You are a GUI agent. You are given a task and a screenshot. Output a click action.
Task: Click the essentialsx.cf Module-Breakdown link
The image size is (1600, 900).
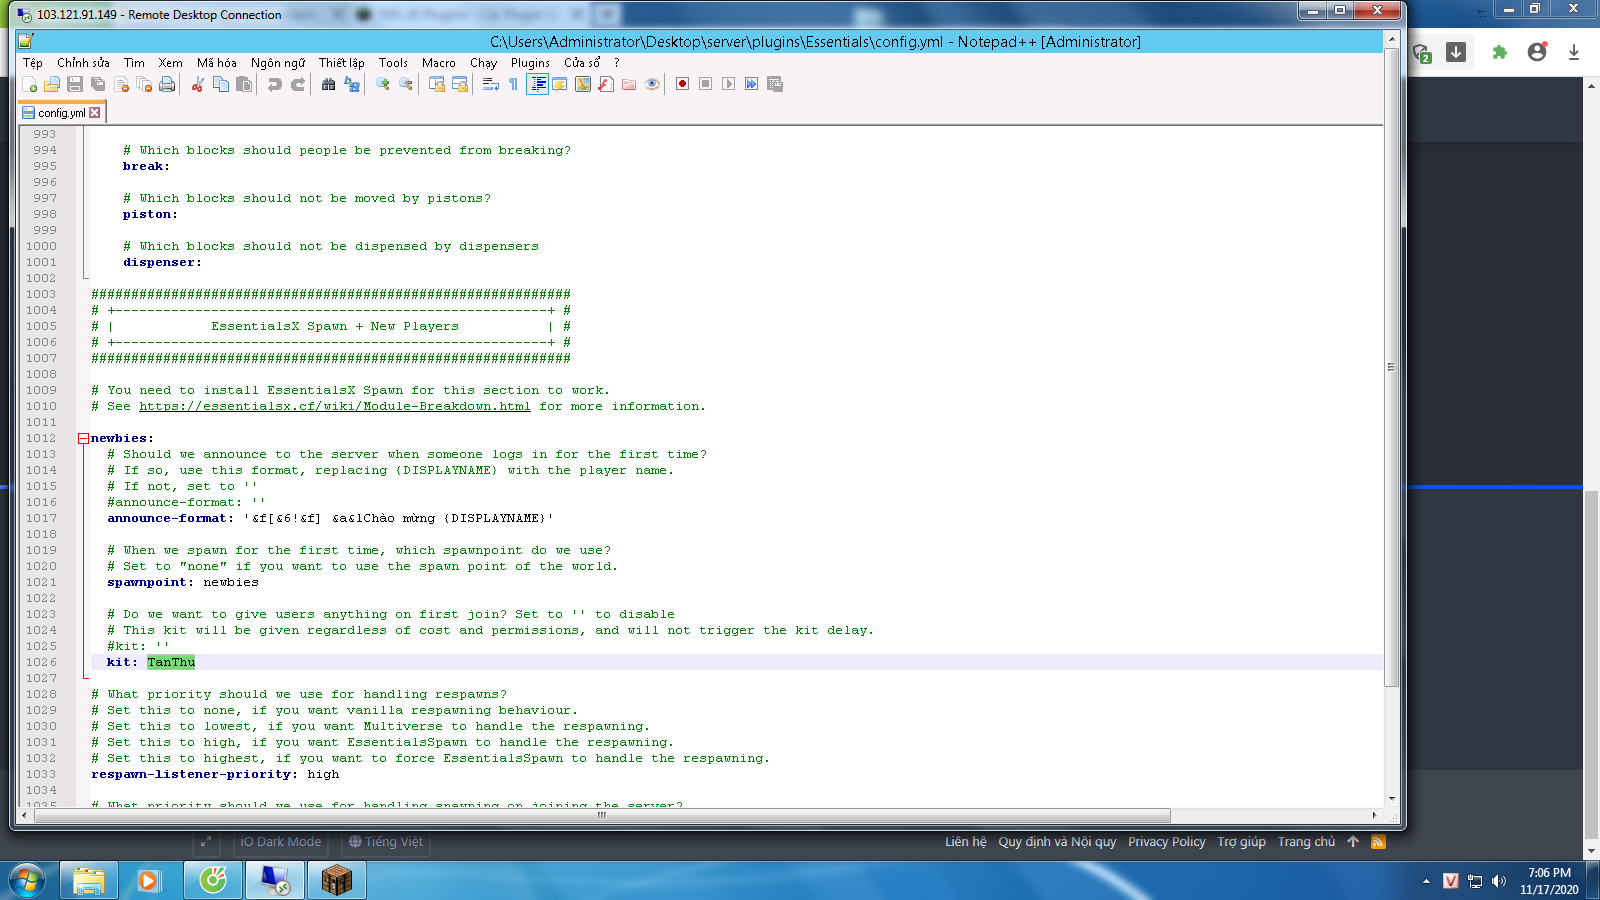tap(334, 406)
